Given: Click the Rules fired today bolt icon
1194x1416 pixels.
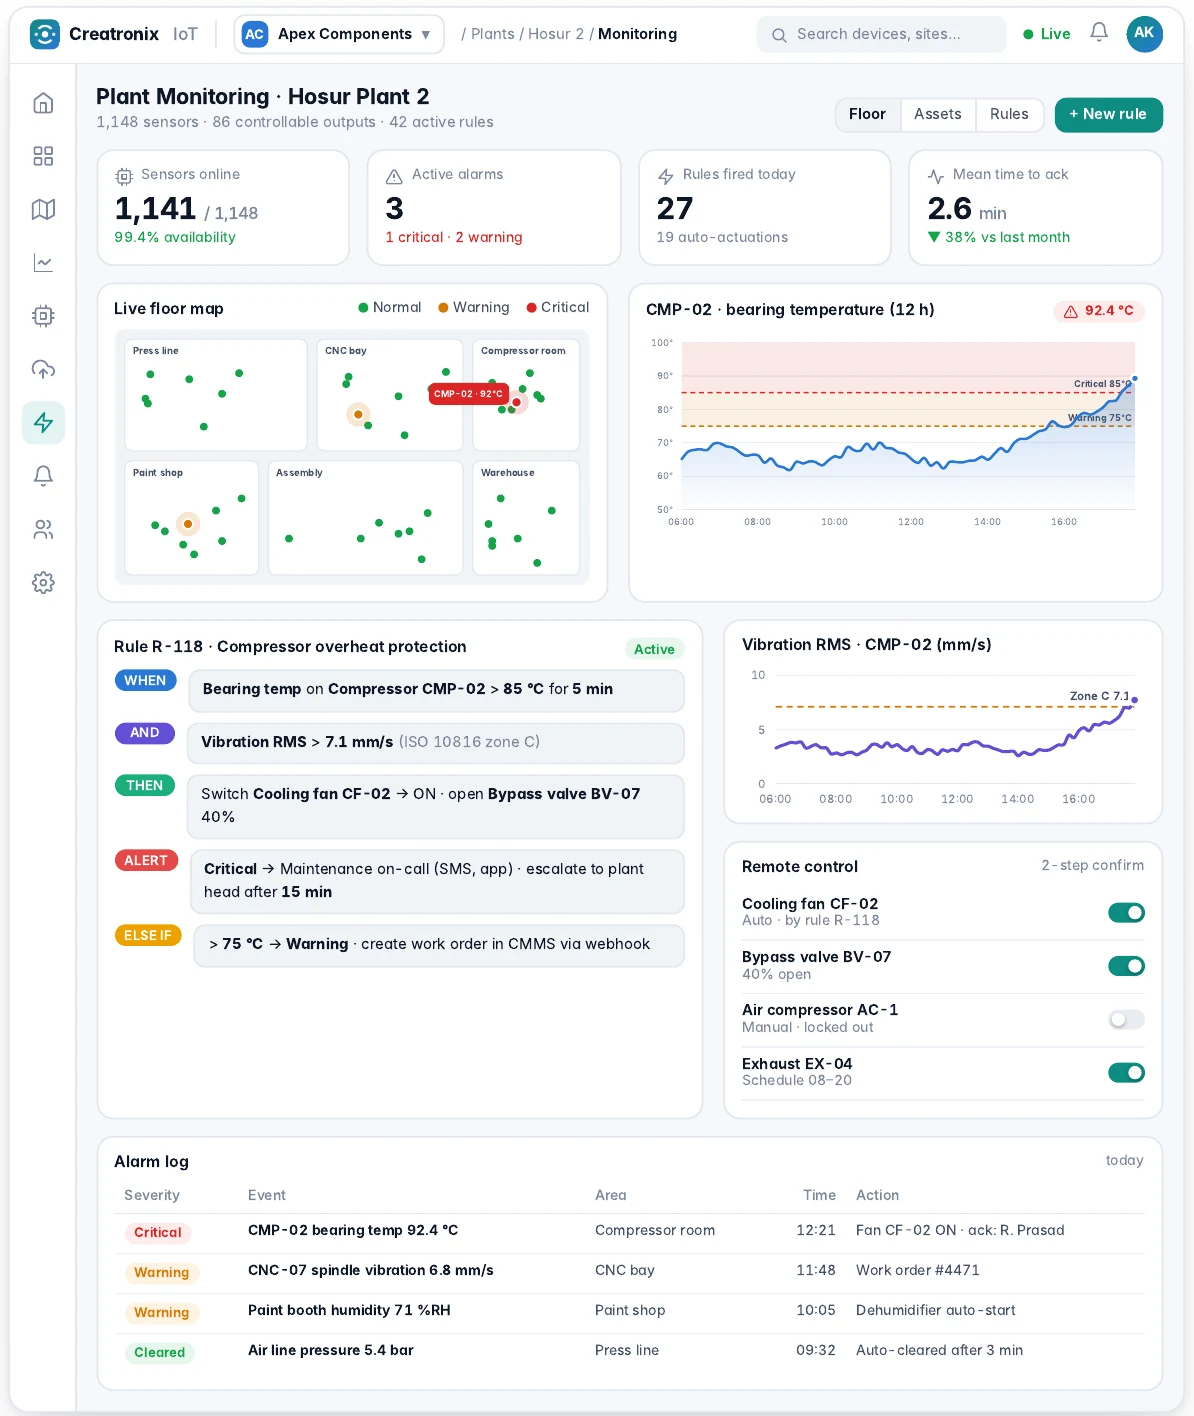Looking at the screenshot, I should [666, 176].
